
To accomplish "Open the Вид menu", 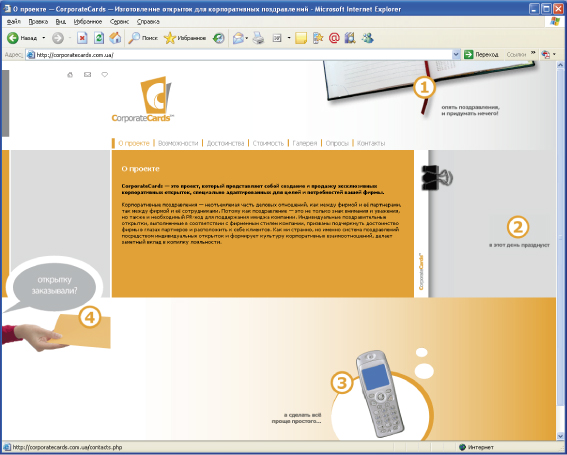I will (x=60, y=22).
